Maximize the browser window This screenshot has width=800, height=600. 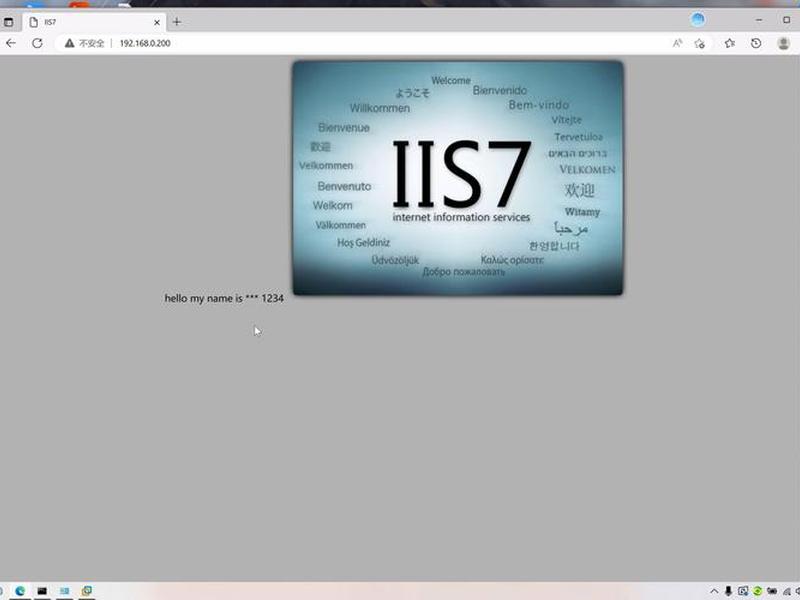tap(786, 20)
